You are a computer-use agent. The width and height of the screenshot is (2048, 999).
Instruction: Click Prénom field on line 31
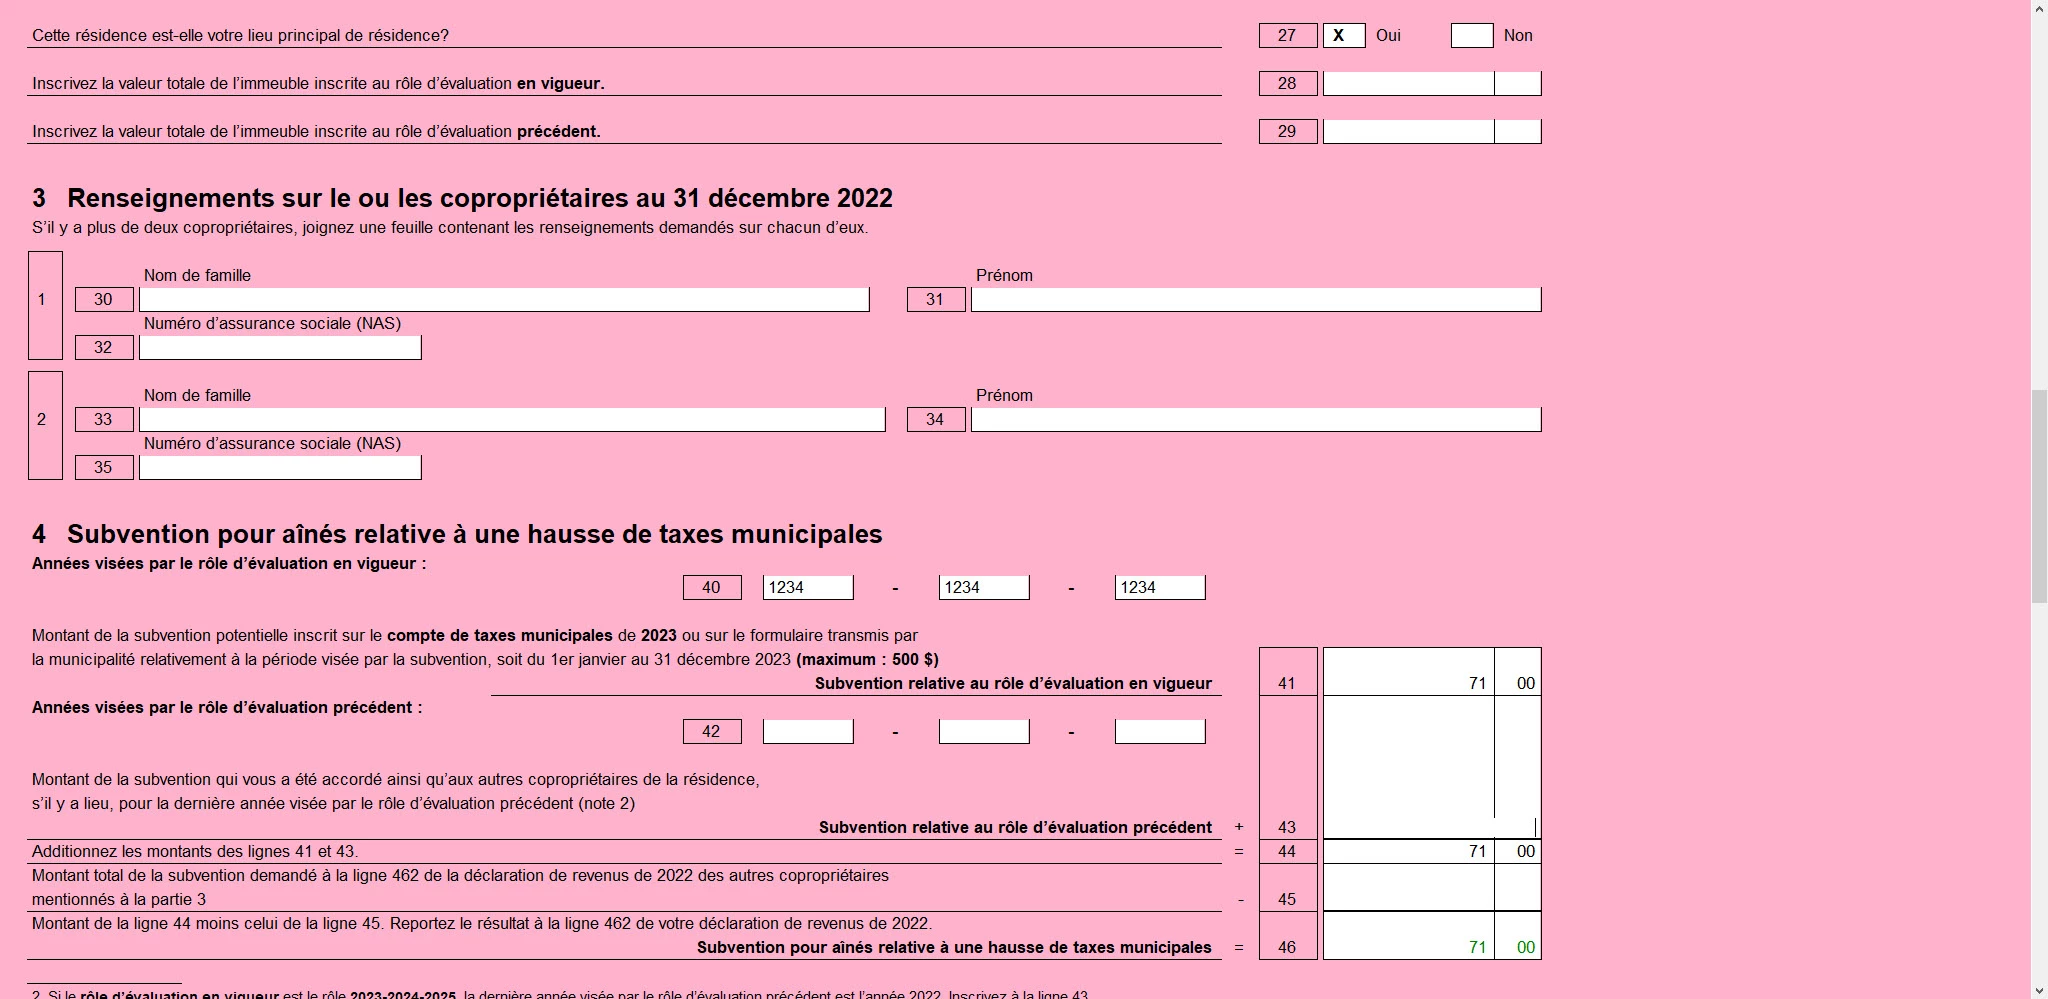[1256, 300]
